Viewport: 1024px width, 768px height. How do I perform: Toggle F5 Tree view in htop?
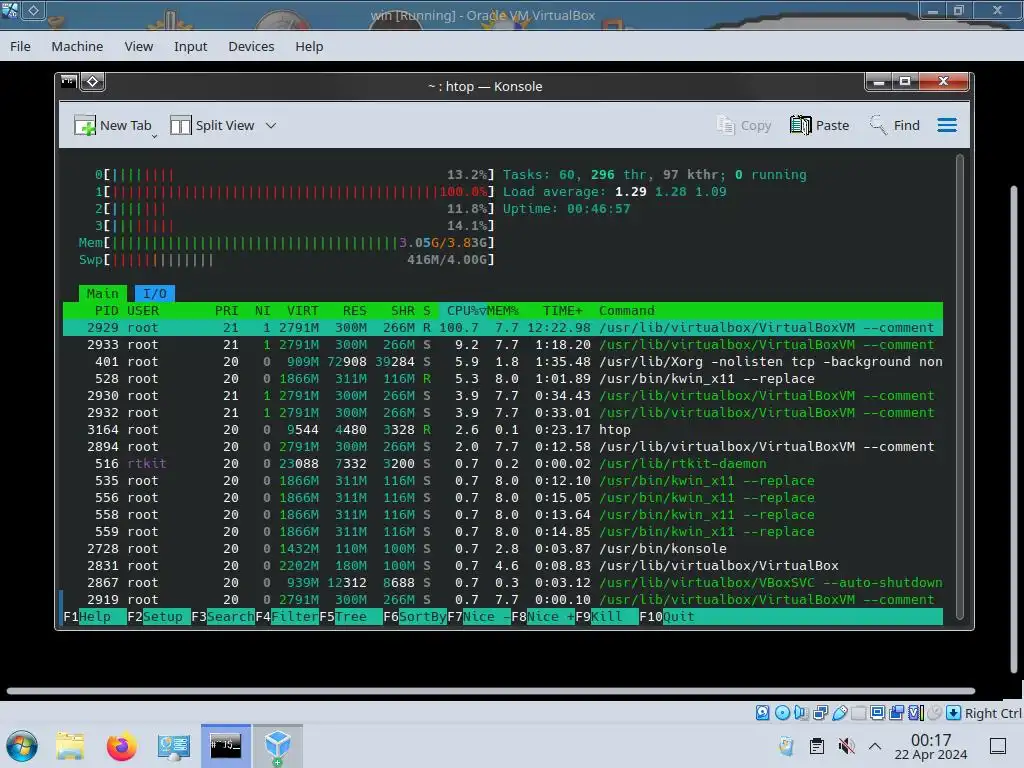pos(351,616)
